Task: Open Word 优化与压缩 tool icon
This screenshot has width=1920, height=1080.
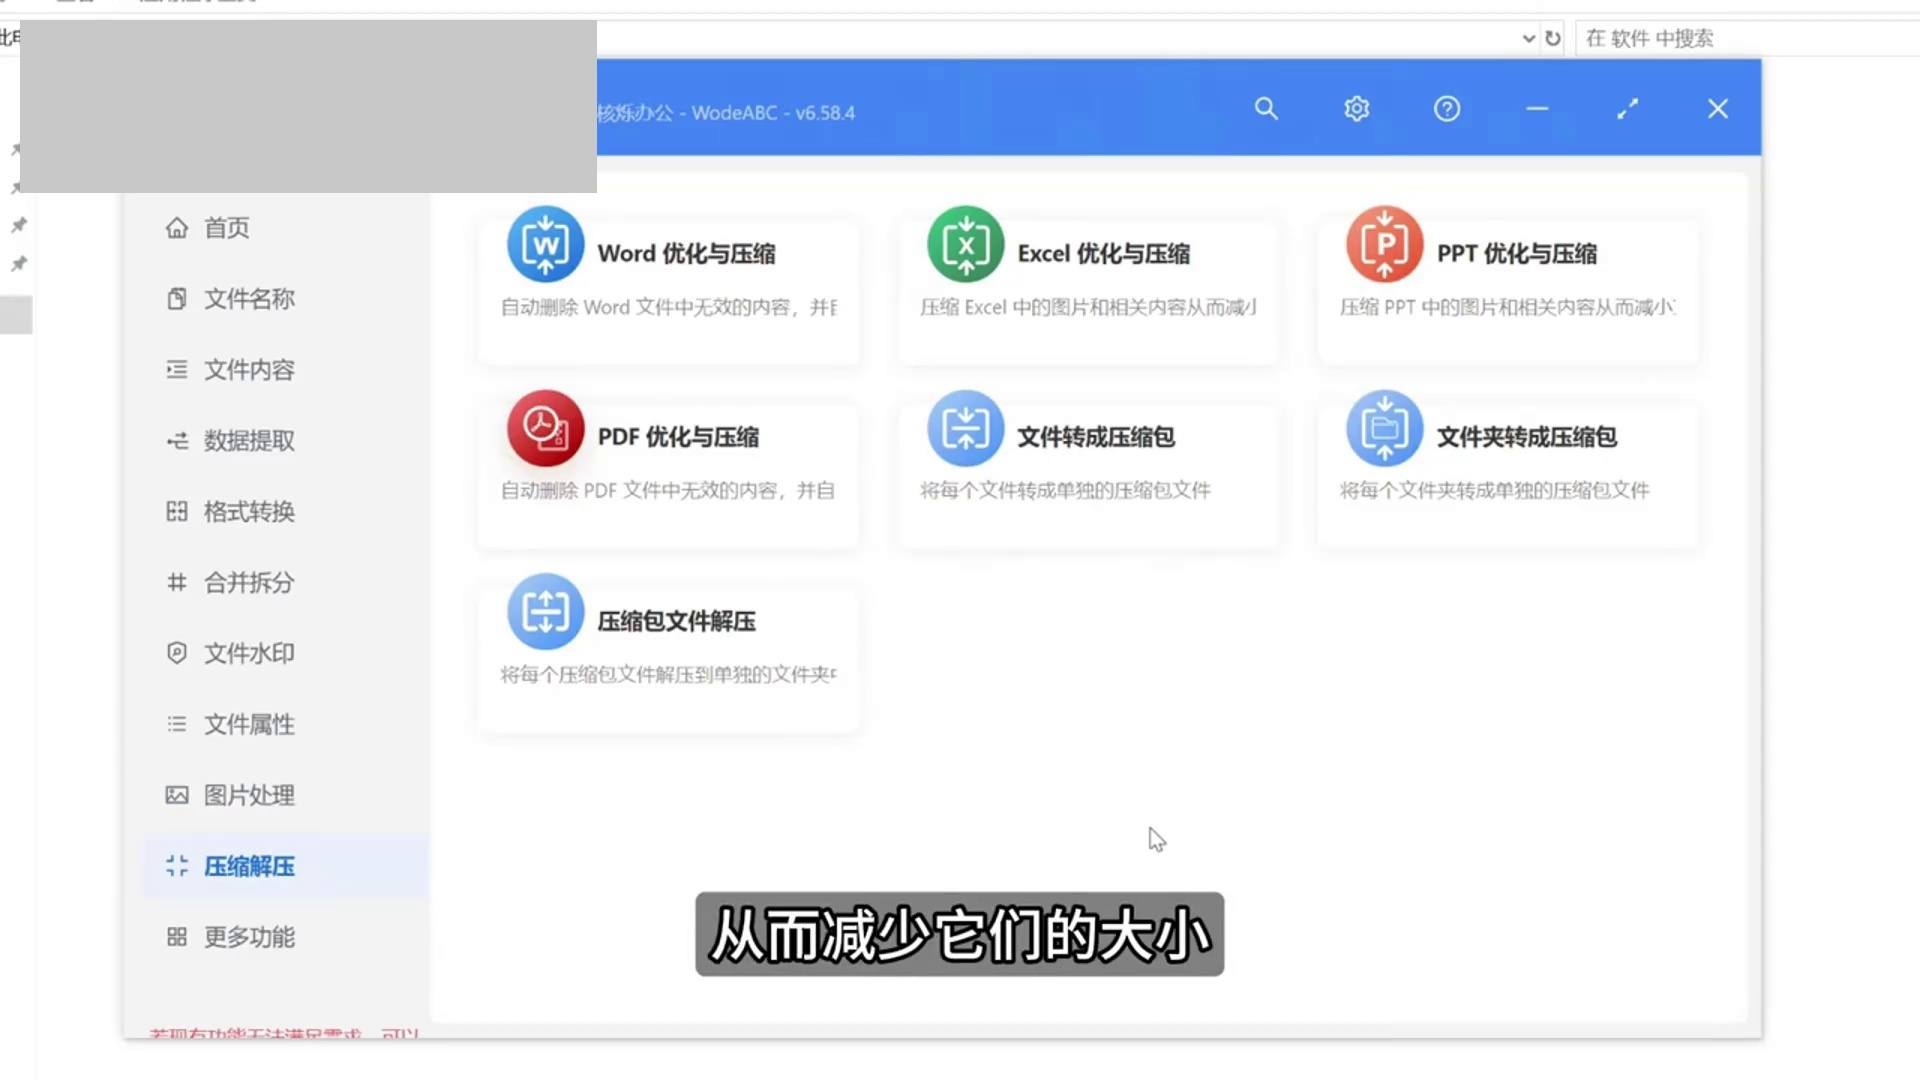Action: point(545,245)
